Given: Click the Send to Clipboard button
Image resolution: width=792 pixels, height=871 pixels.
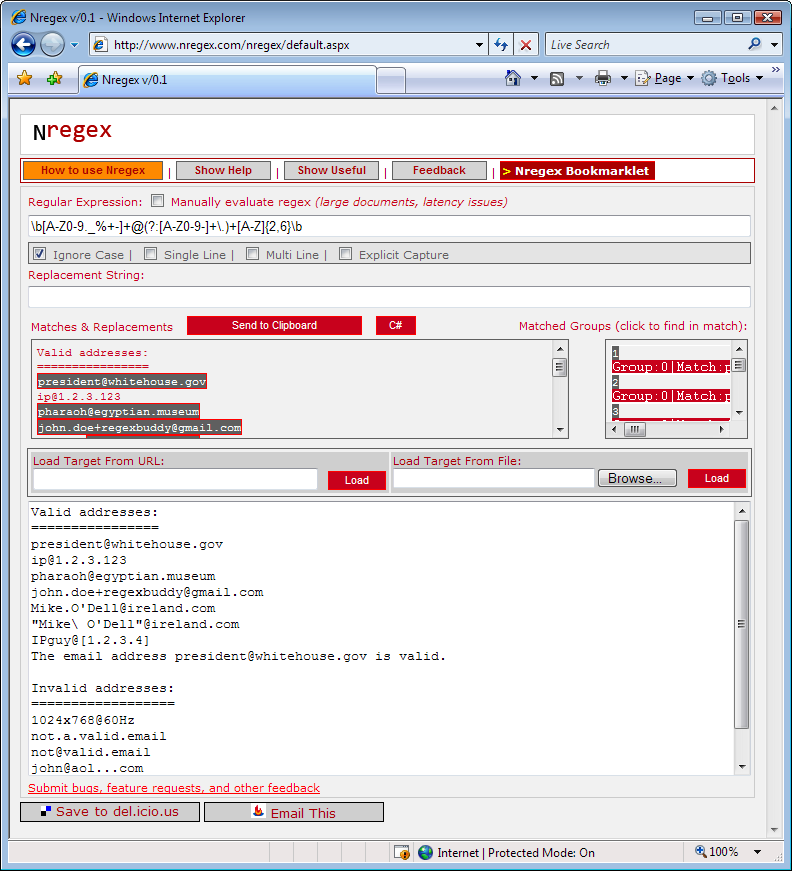Looking at the screenshot, I should click(x=274, y=326).
